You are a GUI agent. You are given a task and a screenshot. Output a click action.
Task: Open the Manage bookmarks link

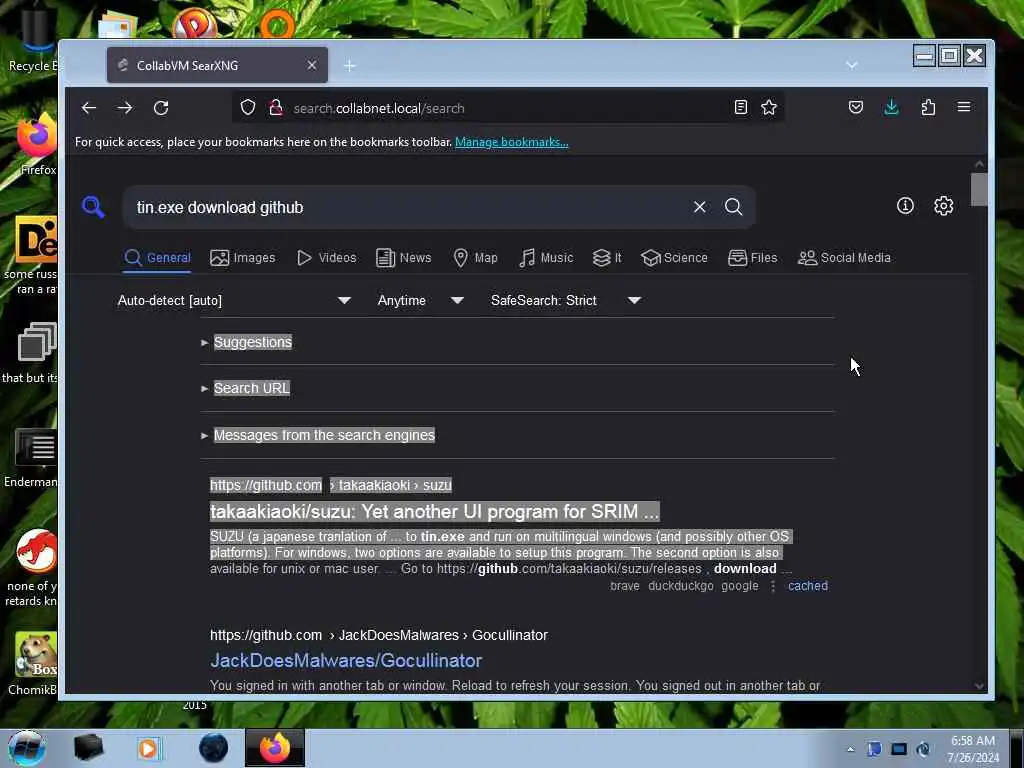pyautogui.click(x=511, y=142)
